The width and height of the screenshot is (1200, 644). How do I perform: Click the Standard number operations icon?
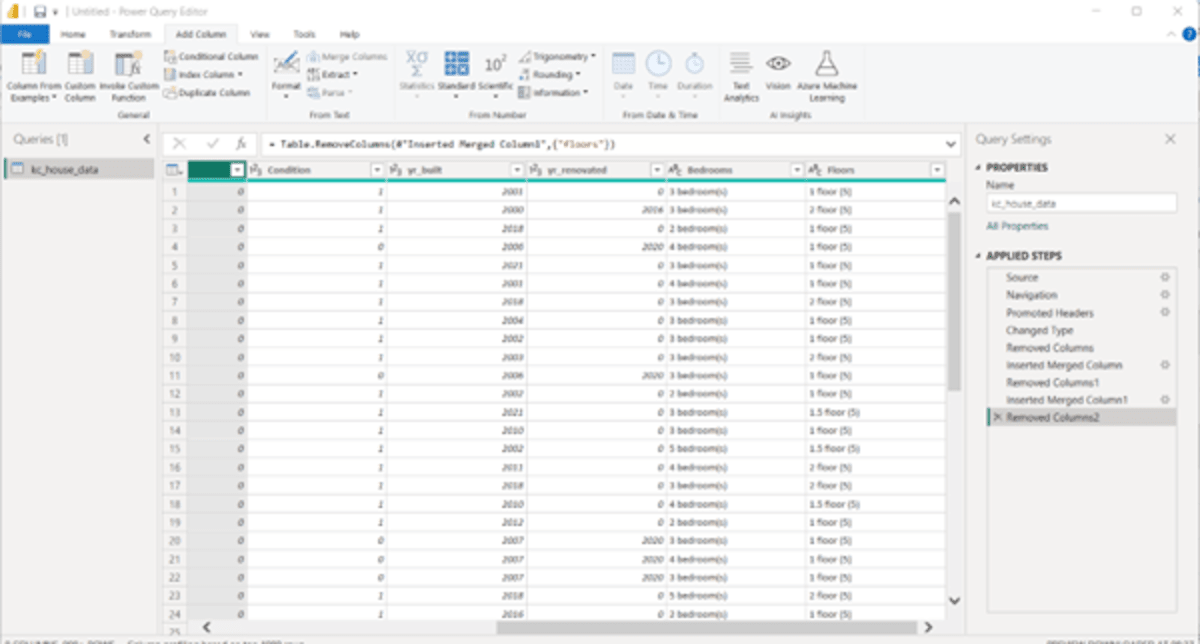[457, 64]
